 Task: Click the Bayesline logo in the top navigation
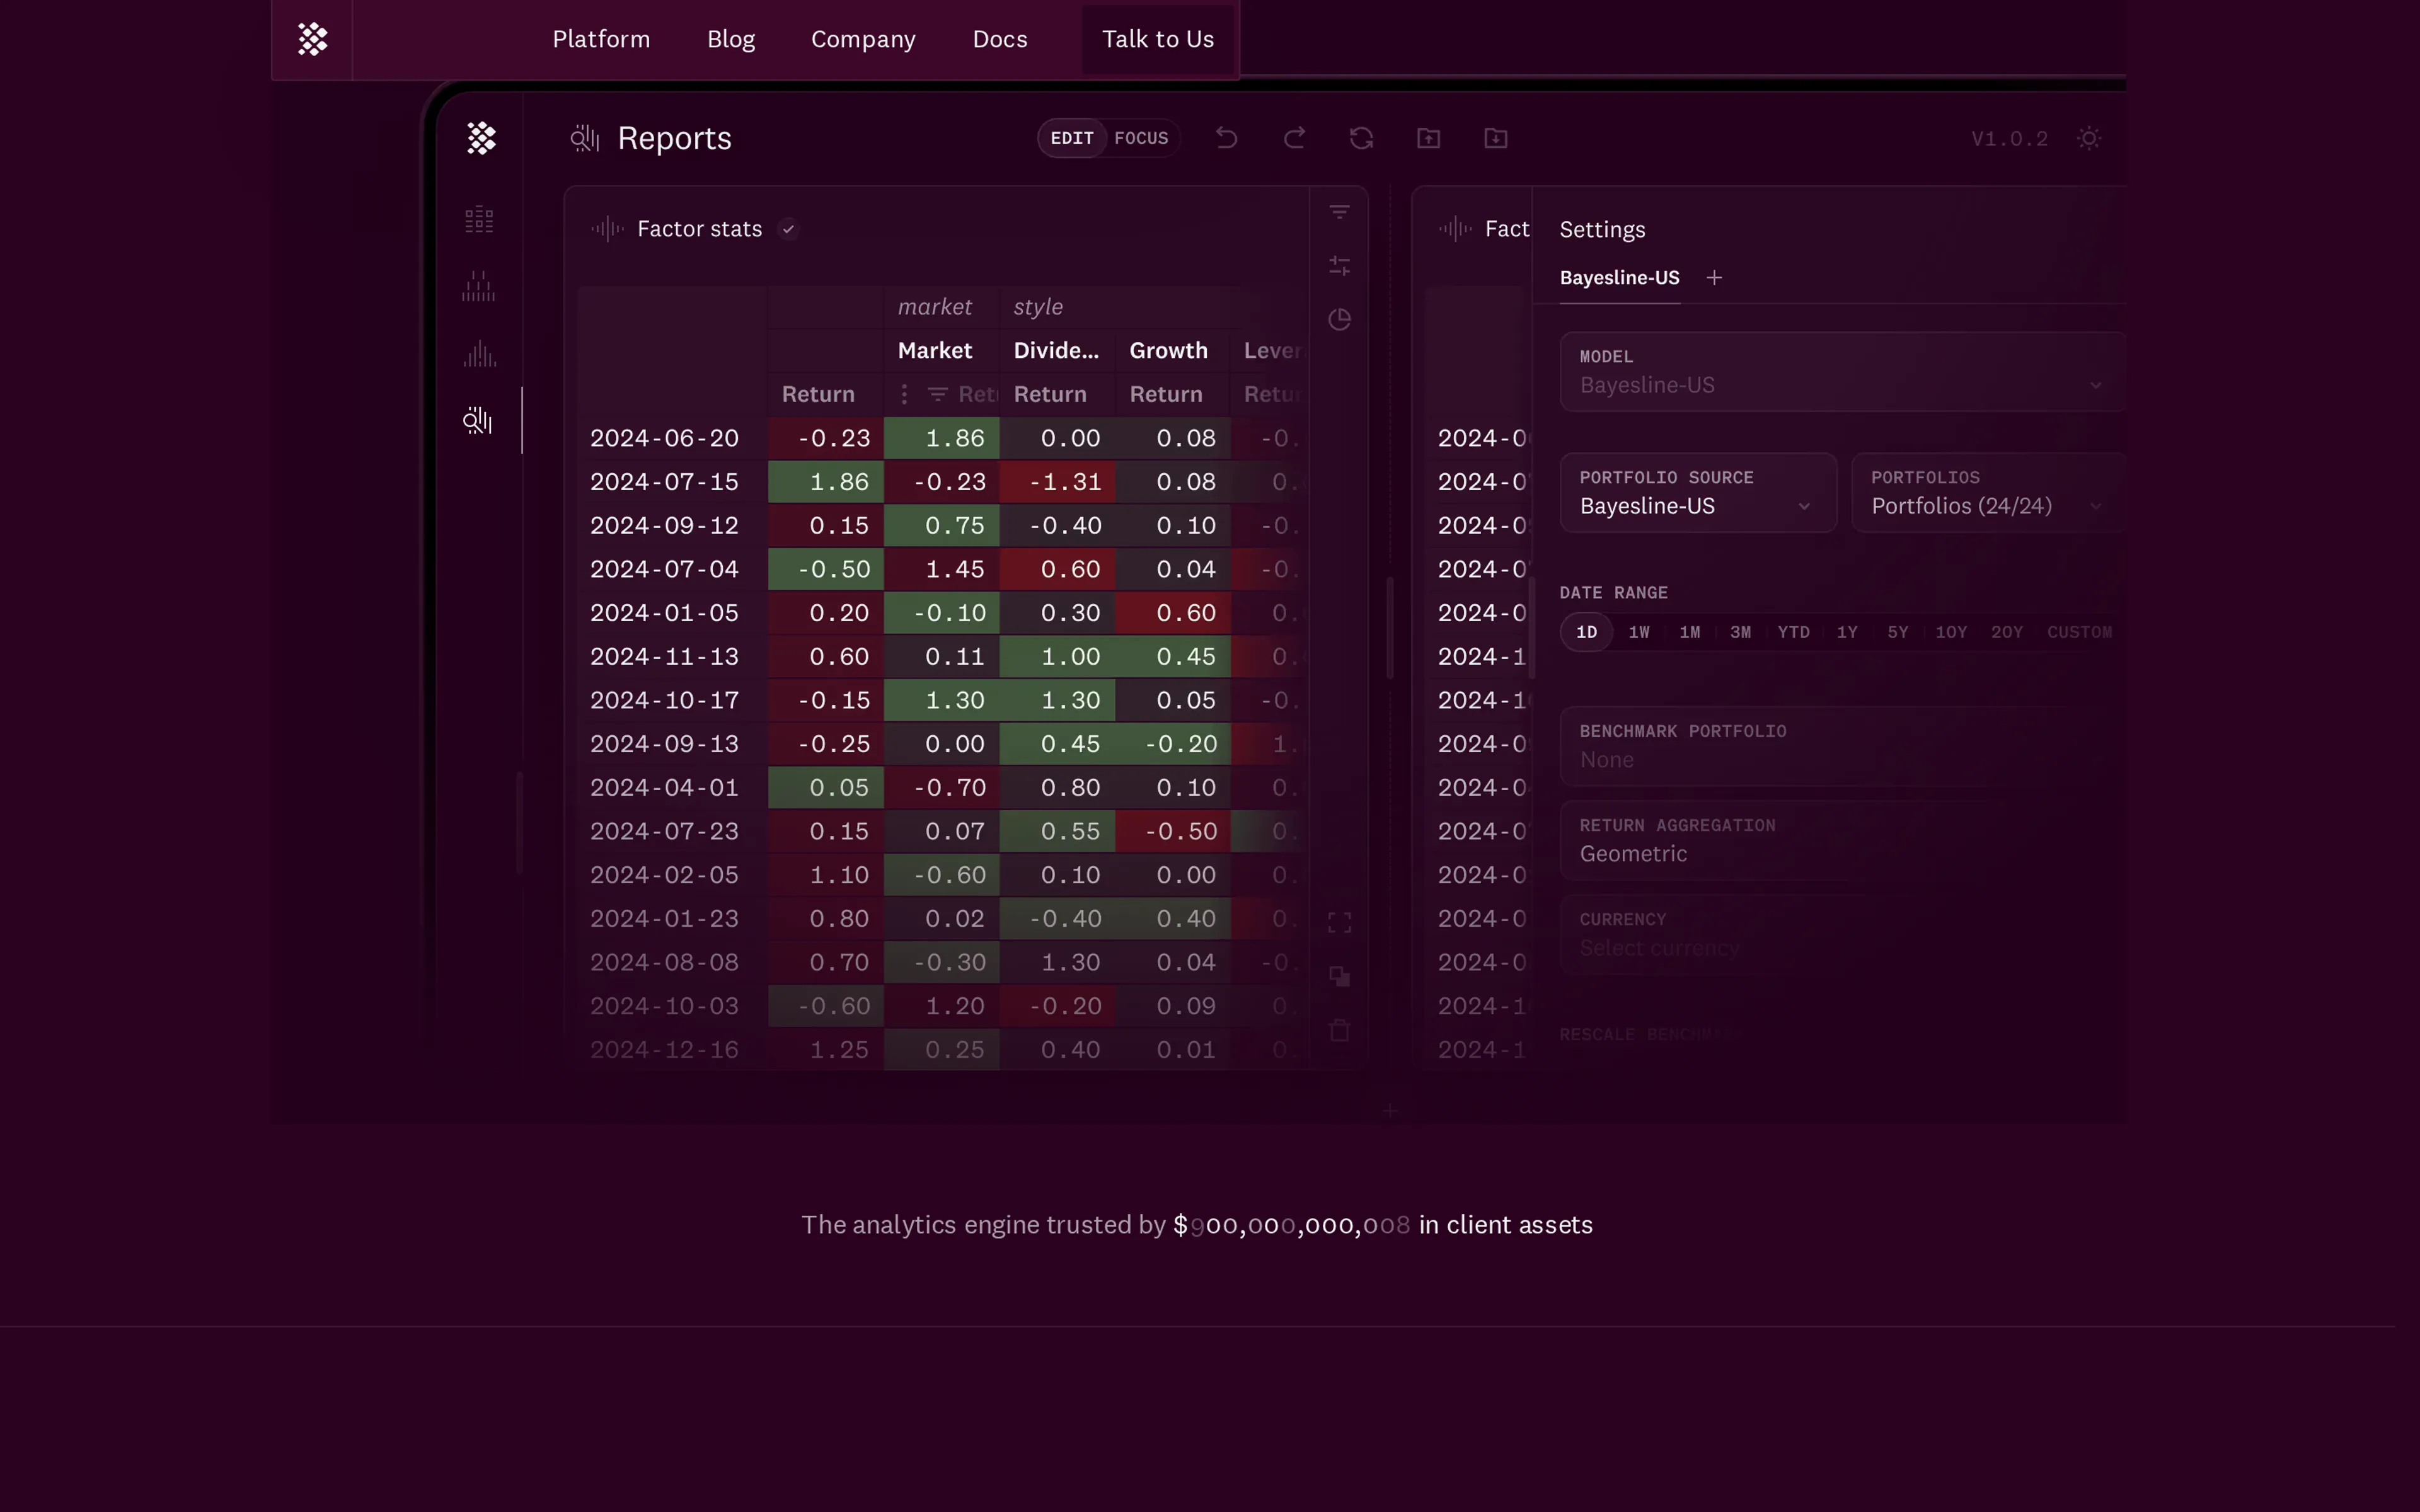point(312,39)
